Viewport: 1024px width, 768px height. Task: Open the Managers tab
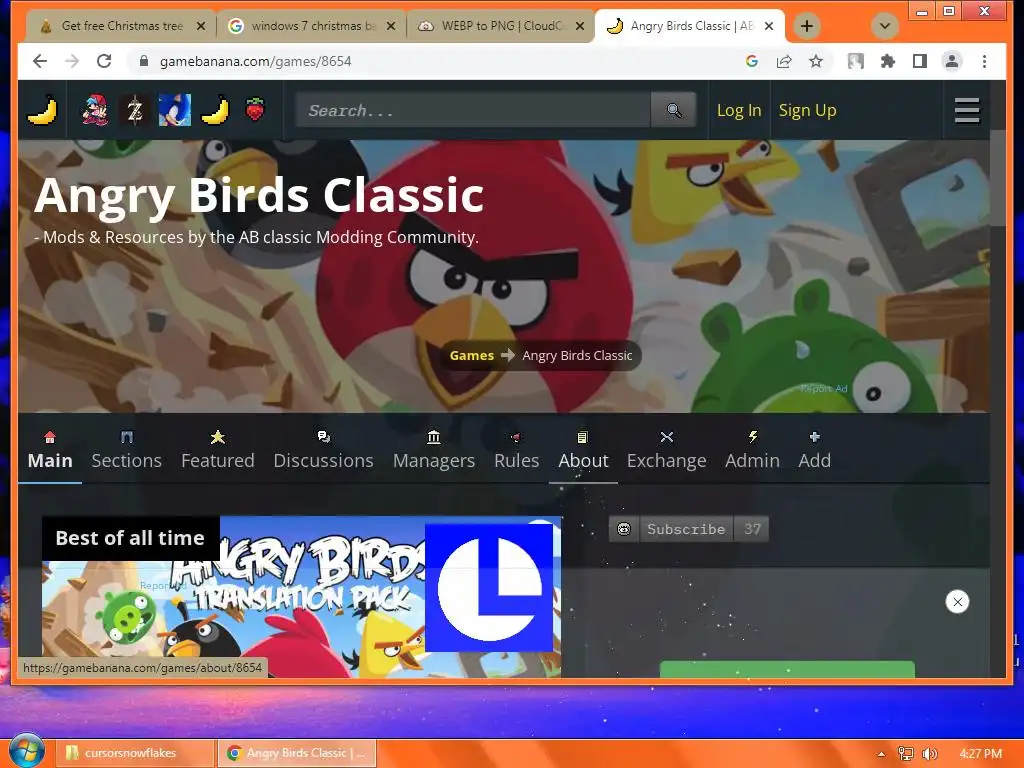coord(434,451)
